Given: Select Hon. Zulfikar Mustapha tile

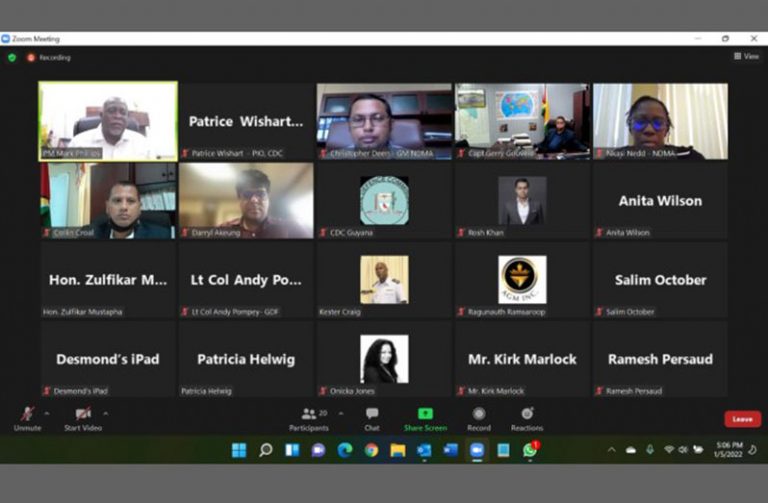Looking at the screenshot, I should [x=108, y=280].
